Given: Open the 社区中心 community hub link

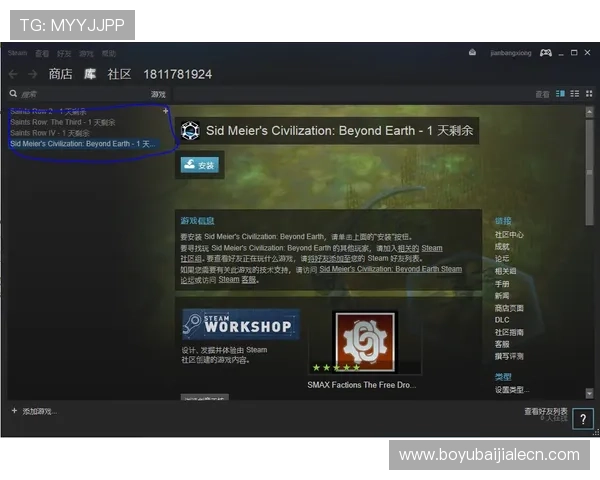Looking at the screenshot, I should tap(509, 235).
